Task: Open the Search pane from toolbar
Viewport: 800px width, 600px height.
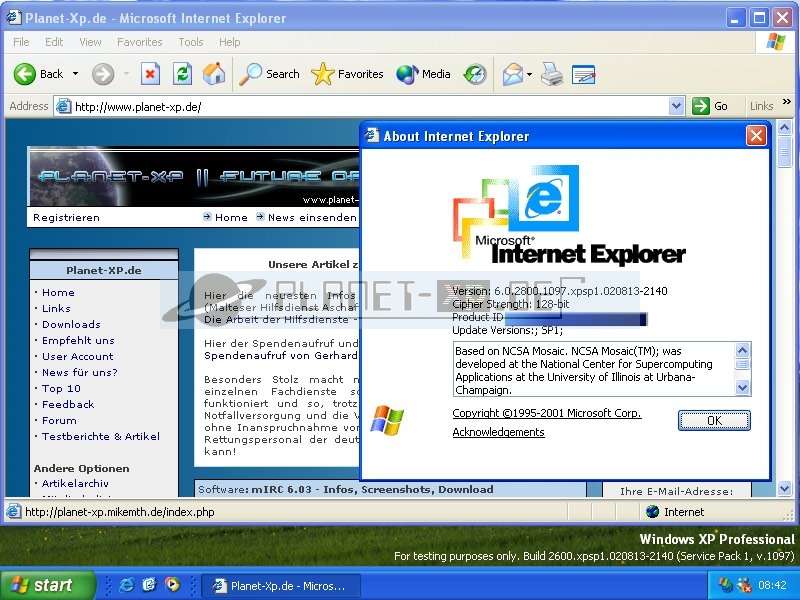Action: pyautogui.click(x=269, y=74)
